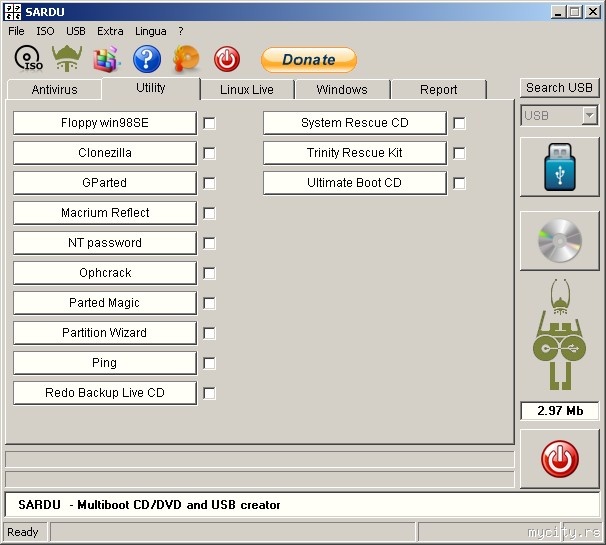Open help via blue question mark icon
This screenshot has height=545, width=606.
coord(147,59)
